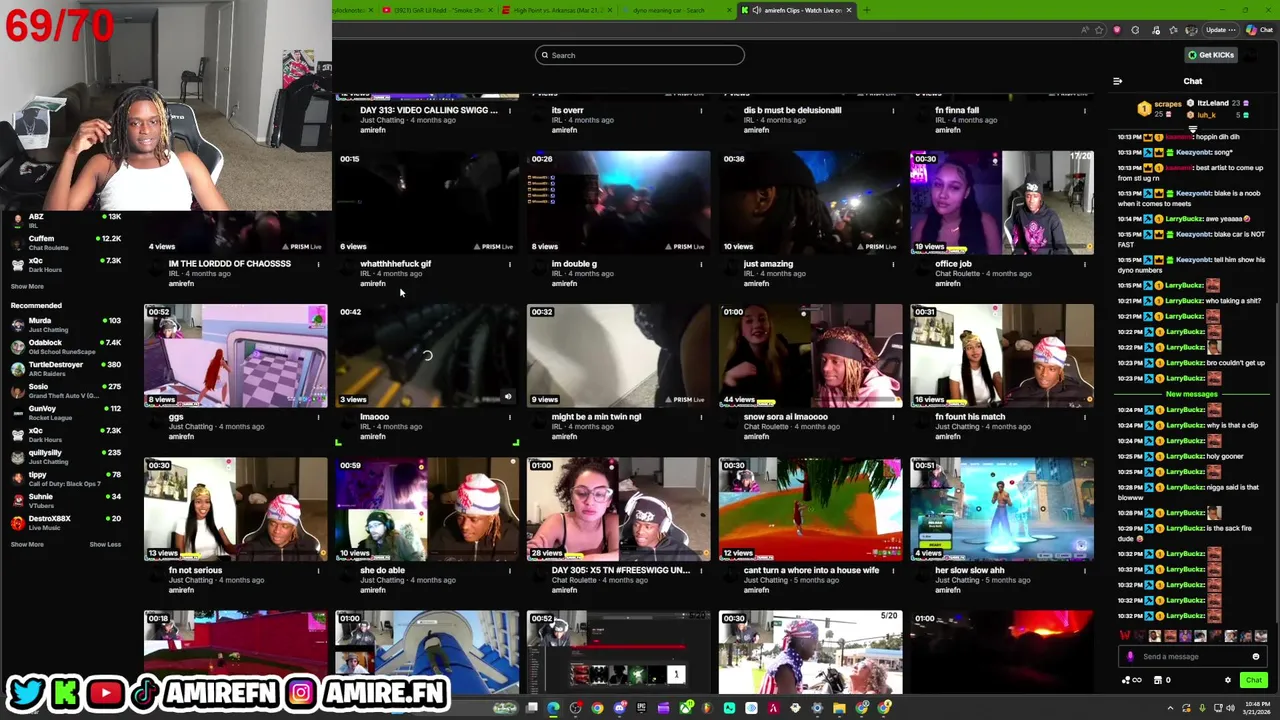Open 'DAY 325: X5 TN #FREESWIGG' clip title

[x=620, y=570]
